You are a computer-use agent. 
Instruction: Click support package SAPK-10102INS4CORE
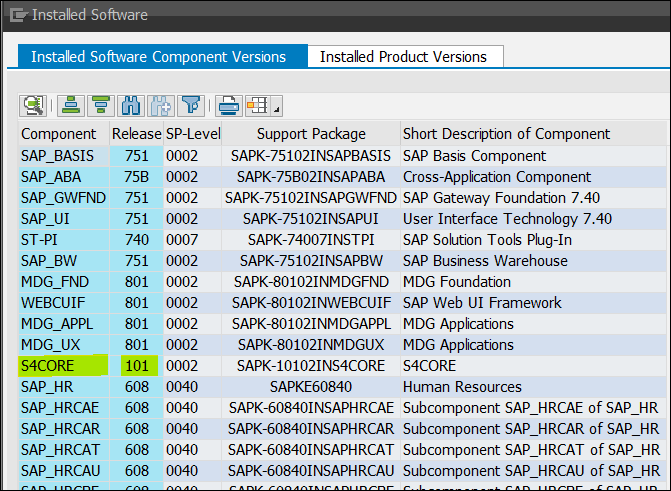311,366
